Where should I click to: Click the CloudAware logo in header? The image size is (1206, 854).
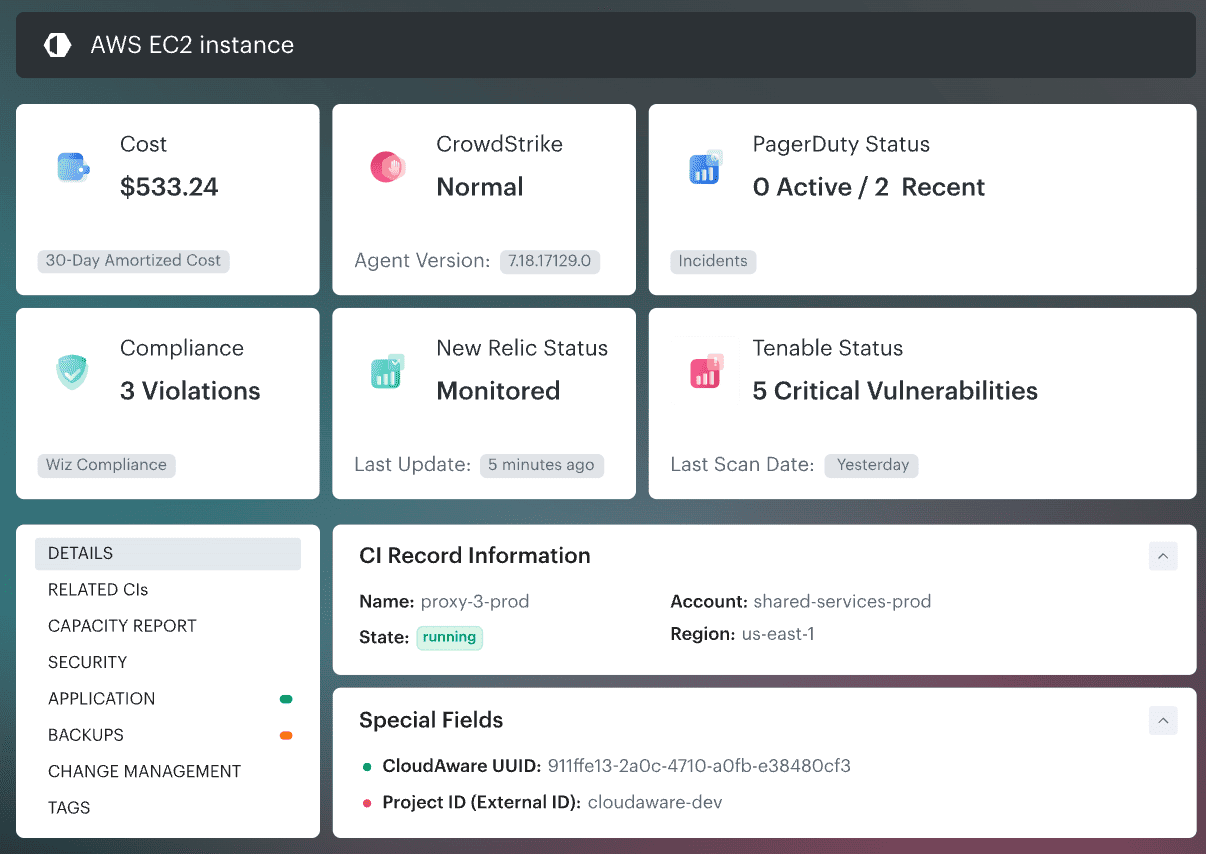pos(57,45)
